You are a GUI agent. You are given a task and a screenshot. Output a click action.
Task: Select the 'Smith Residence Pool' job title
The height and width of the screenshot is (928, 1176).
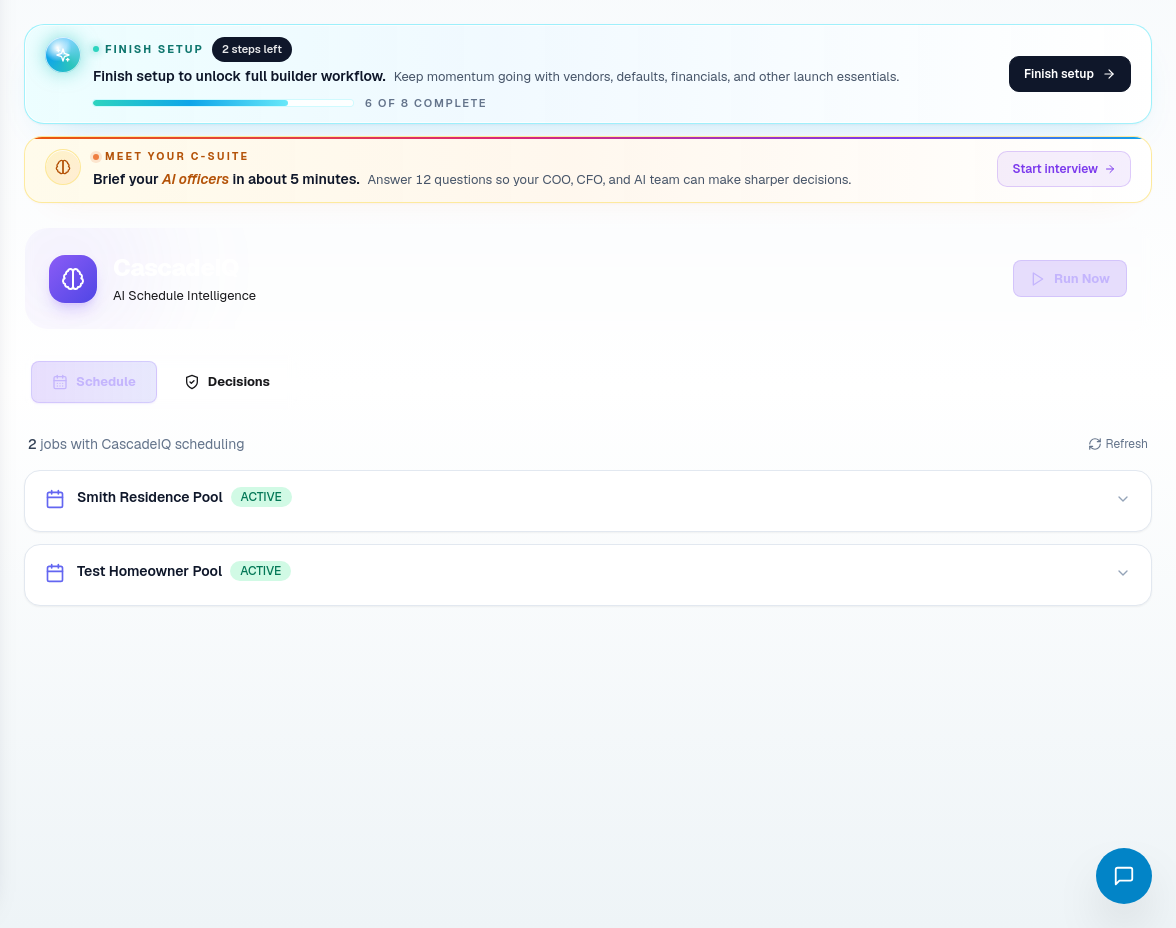click(150, 497)
